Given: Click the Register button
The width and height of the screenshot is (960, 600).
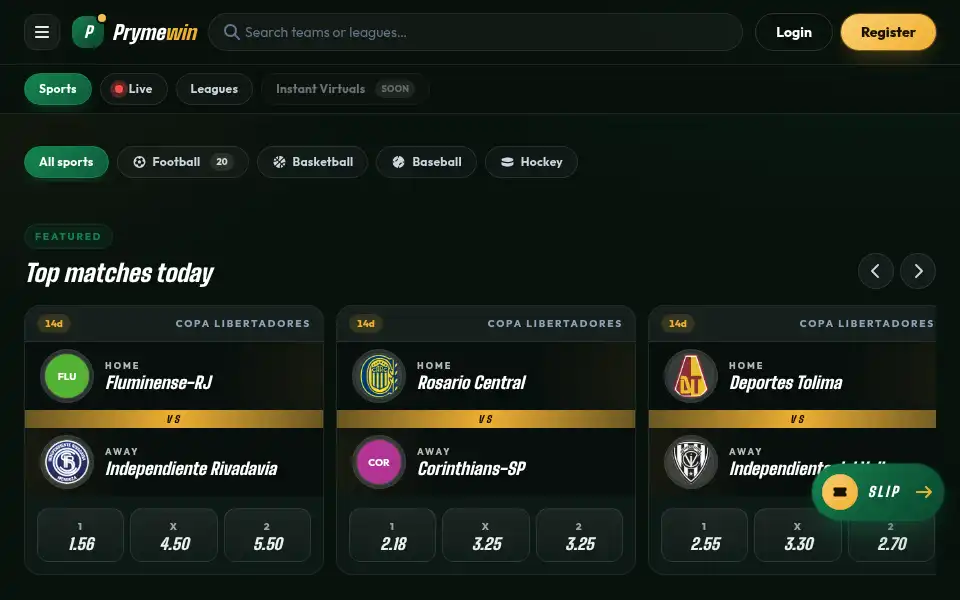Looking at the screenshot, I should click(x=888, y=32).
